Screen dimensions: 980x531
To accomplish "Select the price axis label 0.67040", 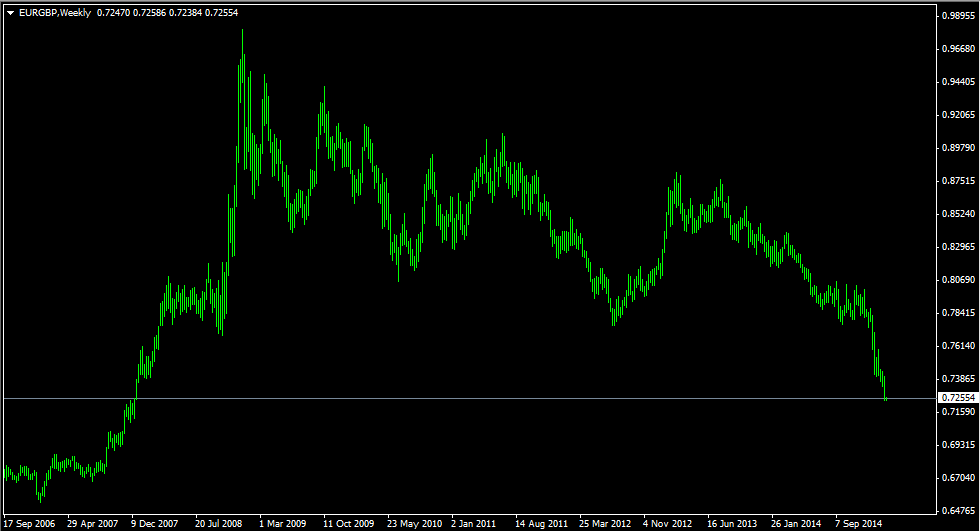I will pyautogui.click(x=958, y=478).
